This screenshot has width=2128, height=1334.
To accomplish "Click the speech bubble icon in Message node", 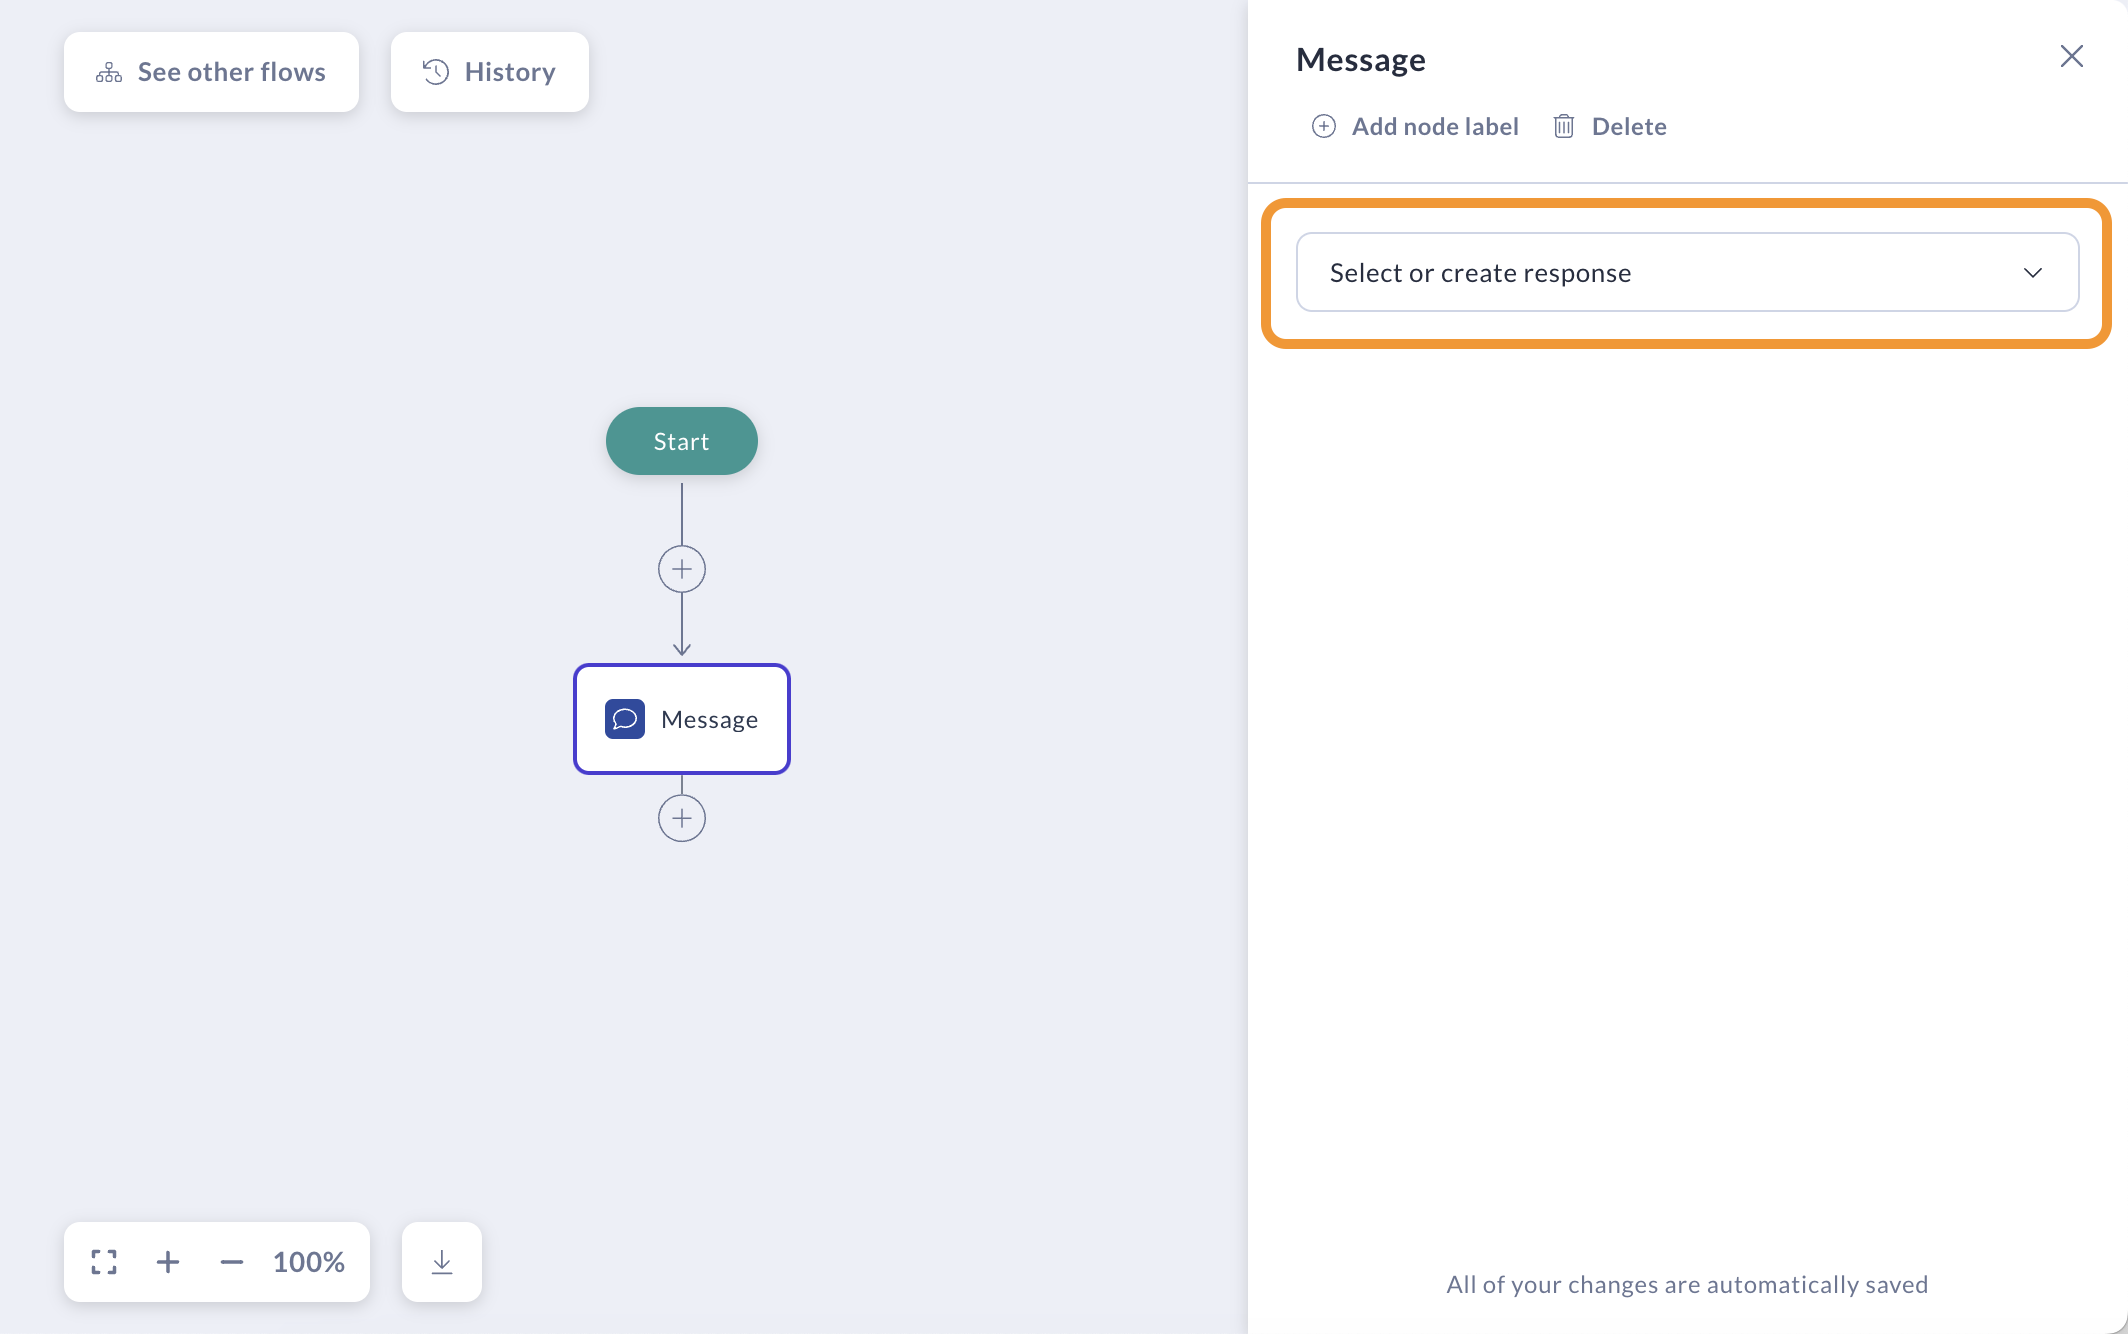I will click(625, 719).
